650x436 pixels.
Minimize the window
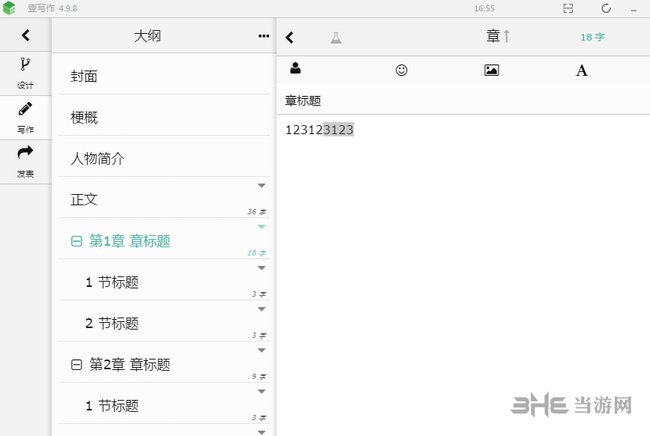(633, 10)
